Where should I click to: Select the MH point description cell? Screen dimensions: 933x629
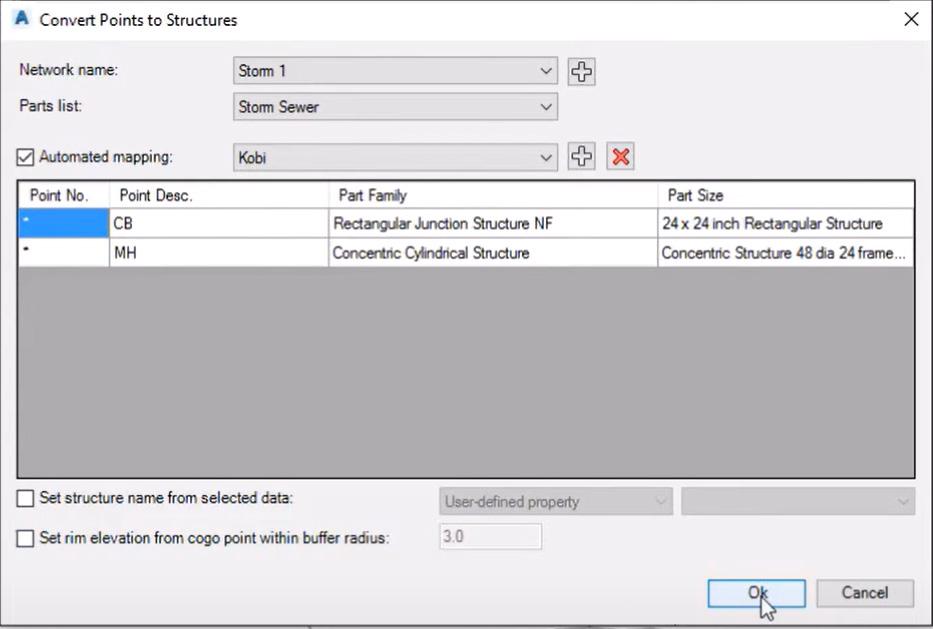(219, 253)
